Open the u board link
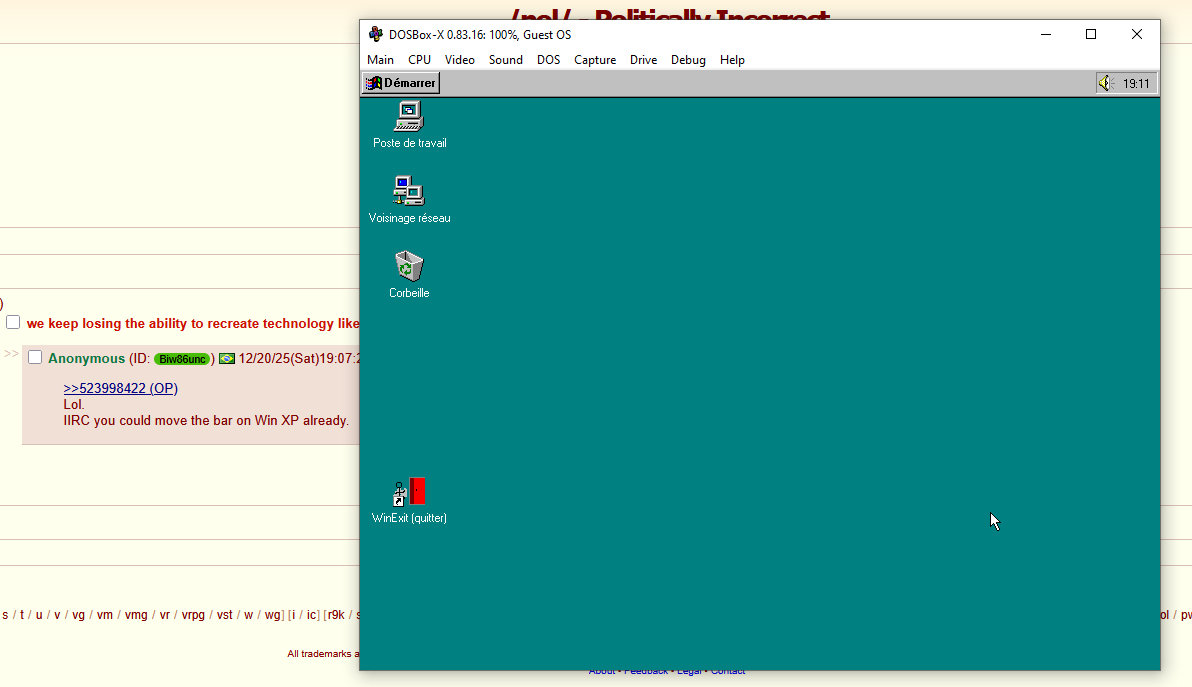 (x=39, y=615)
